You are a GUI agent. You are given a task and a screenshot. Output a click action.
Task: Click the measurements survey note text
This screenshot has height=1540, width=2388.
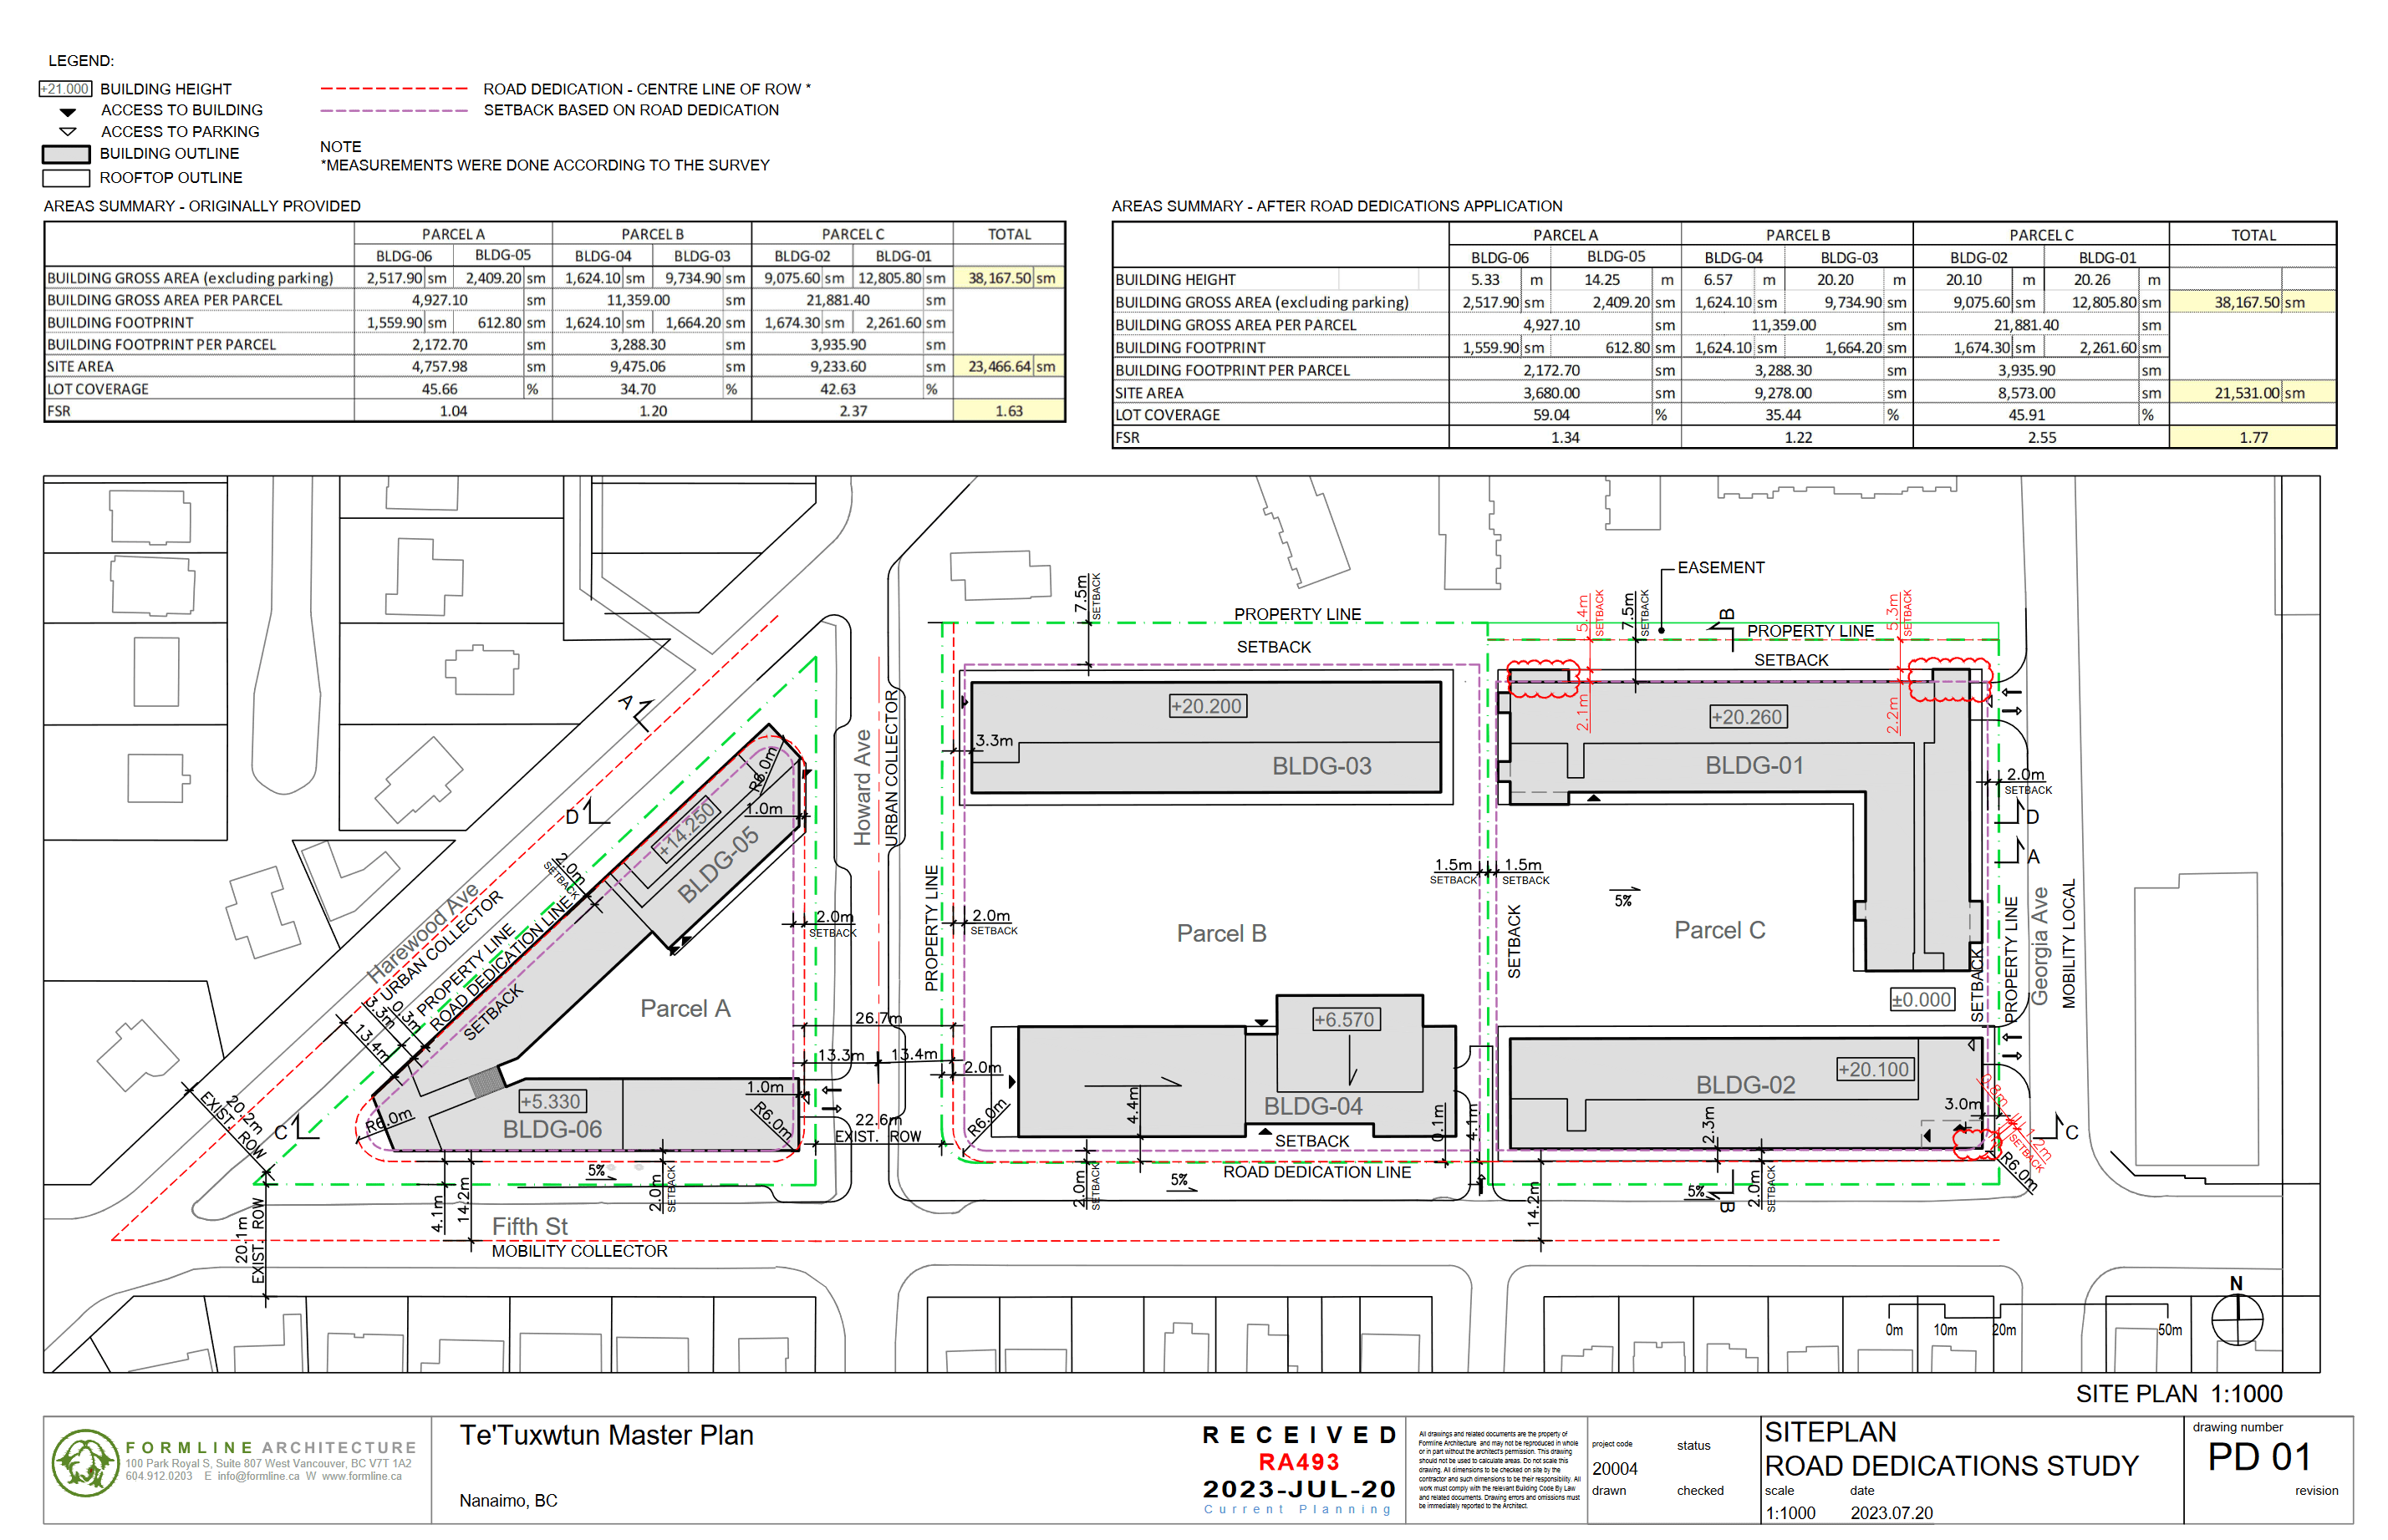pos(545,165)
